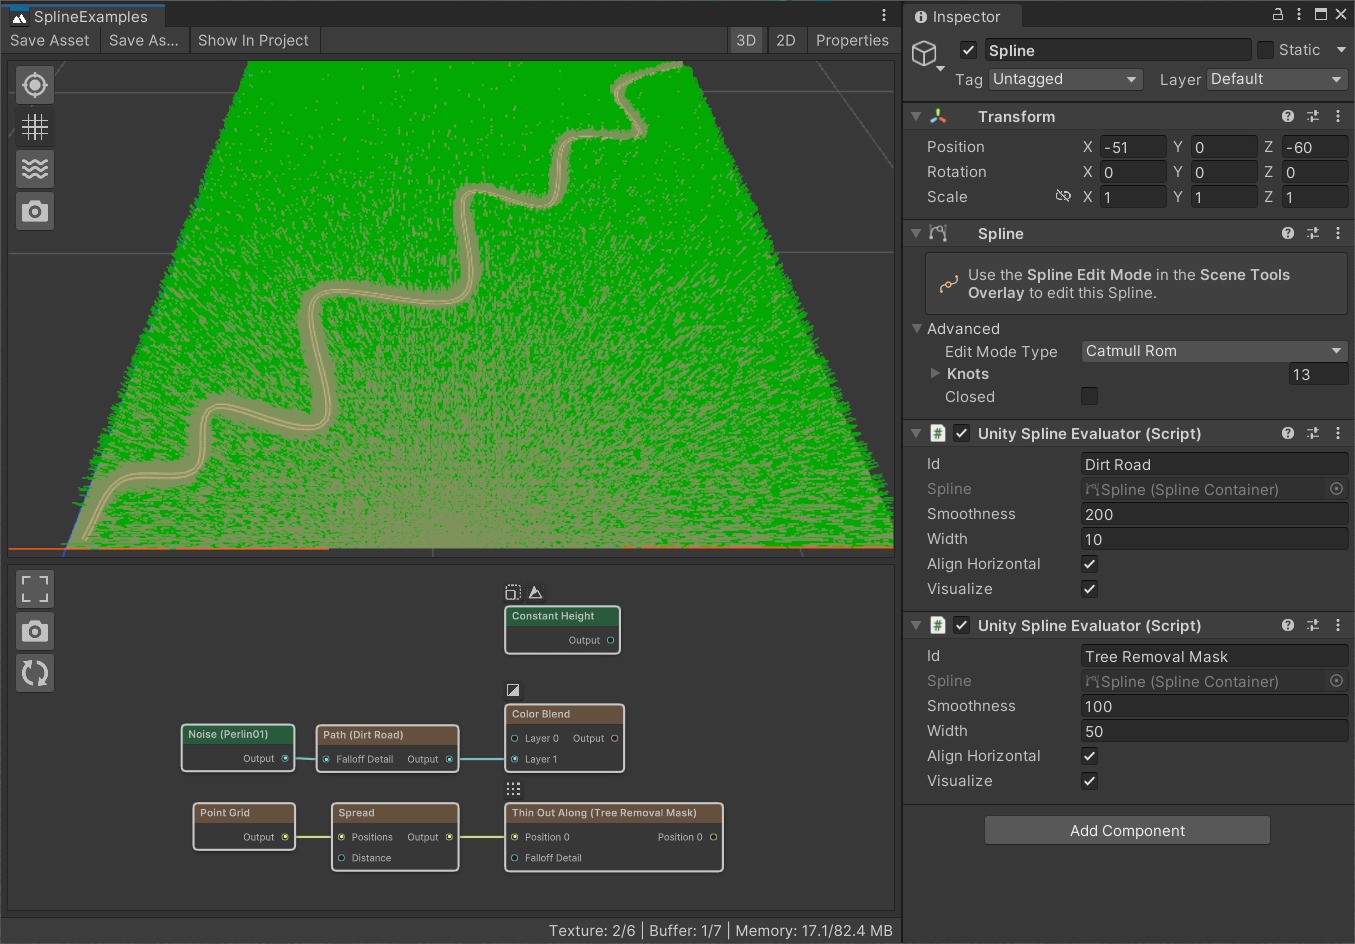Open the Layer dropdown showing Default
Image resolution: width=1355 pixels, height=944 pixels.
[x=1277, y=79]
